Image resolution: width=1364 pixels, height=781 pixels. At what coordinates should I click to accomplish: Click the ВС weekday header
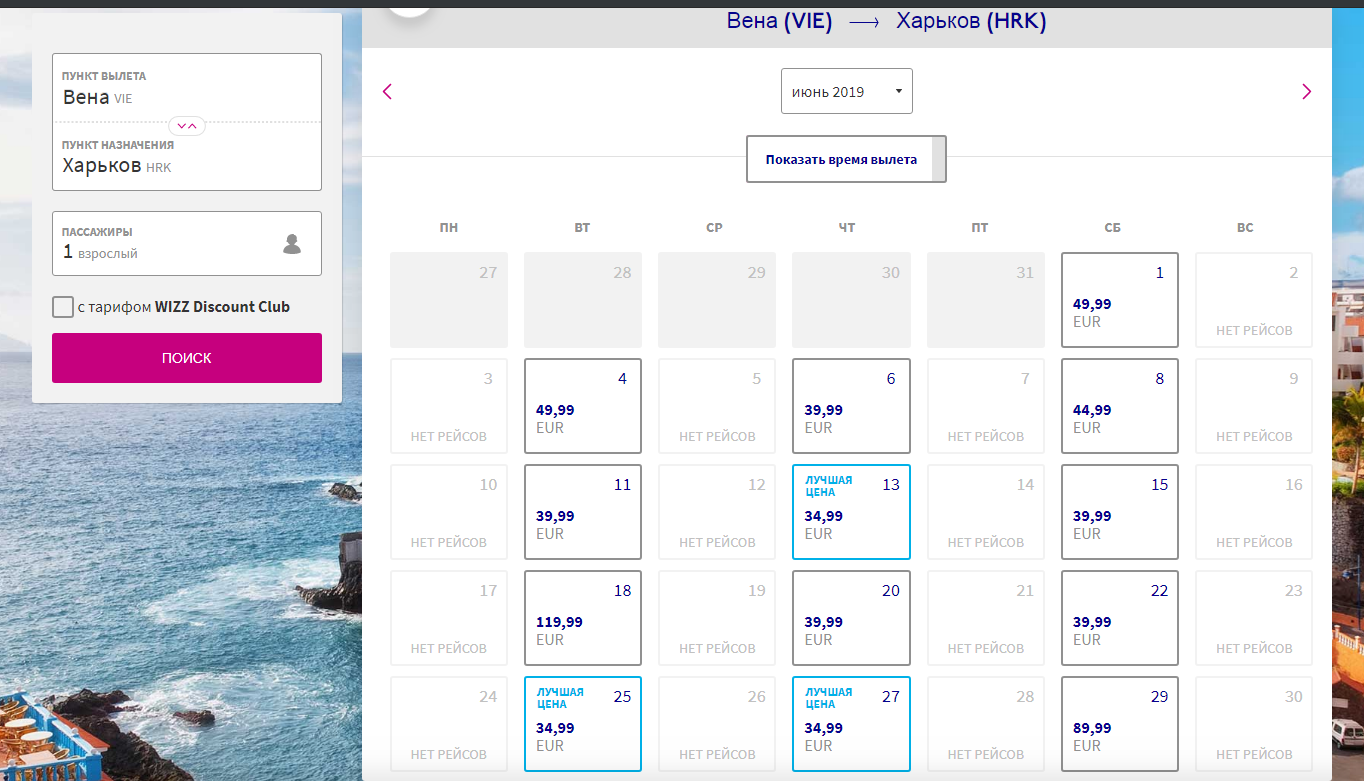click(1245, 228)
